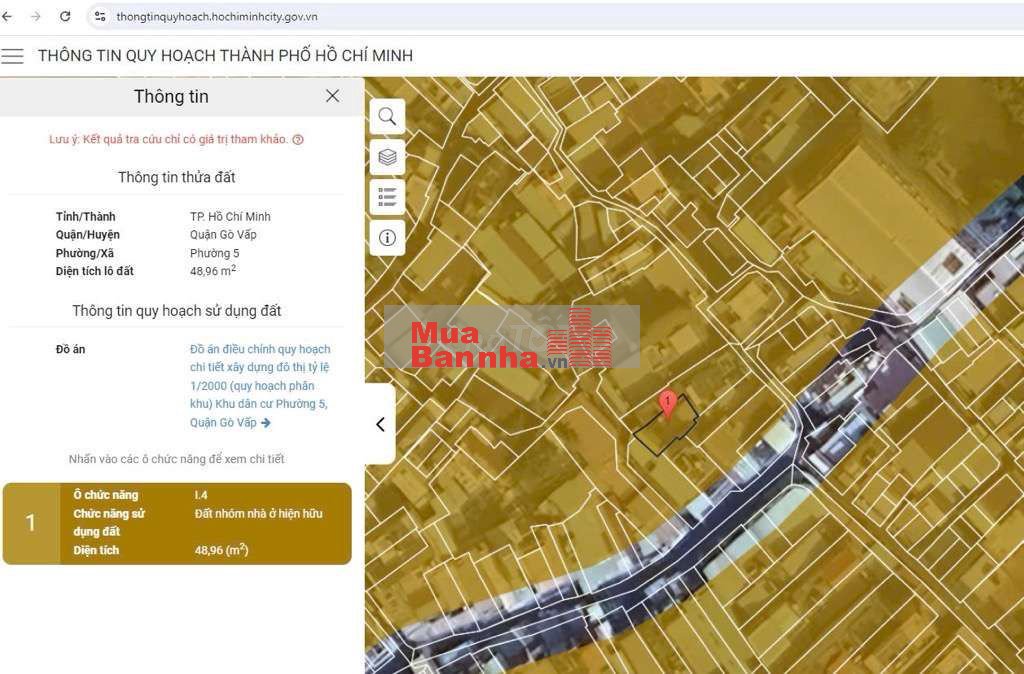Open the map search tool
Viewport: 1024px width, 674px height.
point(387,117)
